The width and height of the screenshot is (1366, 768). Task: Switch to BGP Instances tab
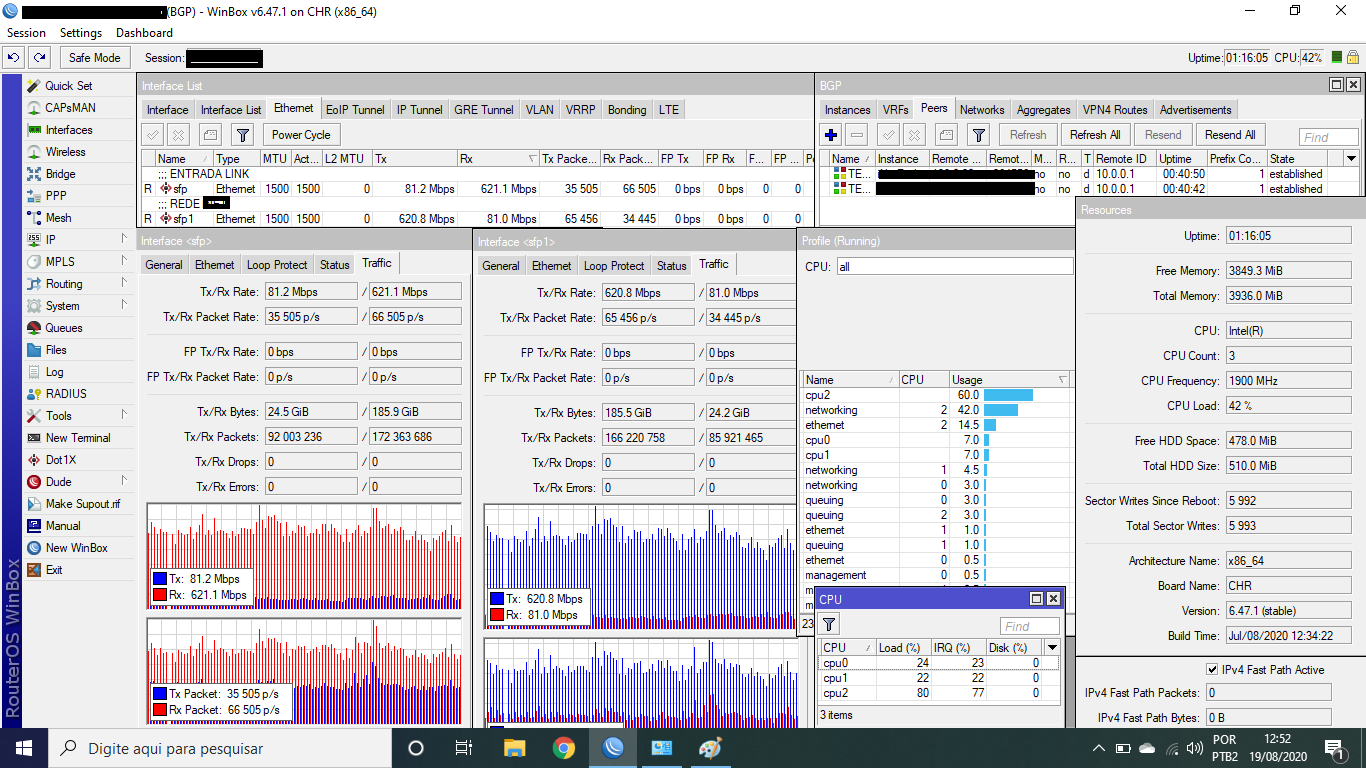pyautogui.click(x=847, y=110)
